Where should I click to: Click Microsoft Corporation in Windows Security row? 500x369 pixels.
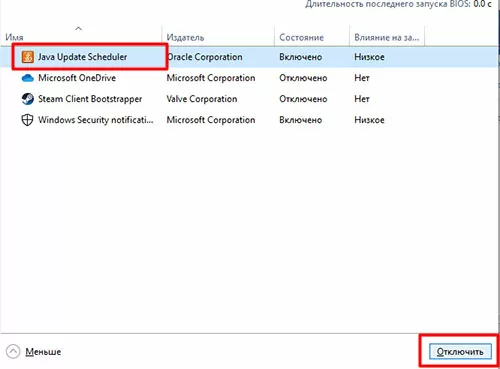[211, 120]
